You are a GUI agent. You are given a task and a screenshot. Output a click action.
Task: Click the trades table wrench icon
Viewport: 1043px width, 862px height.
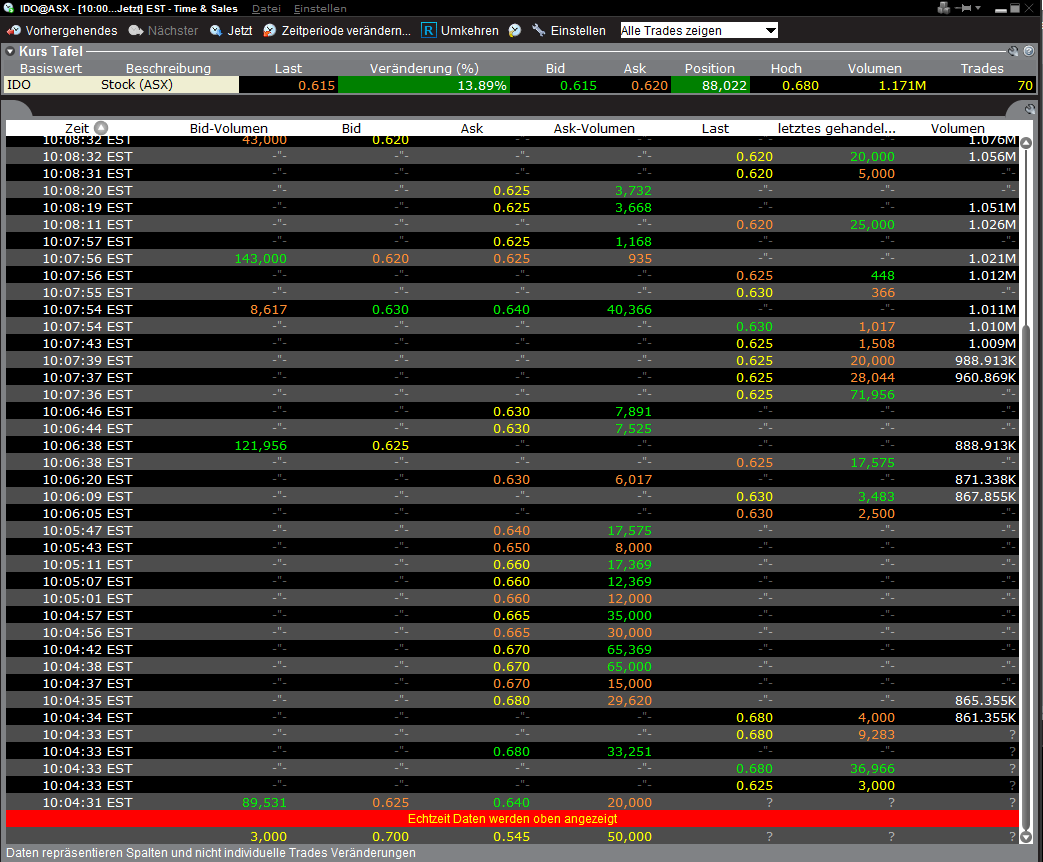(x=1030, y=109)
